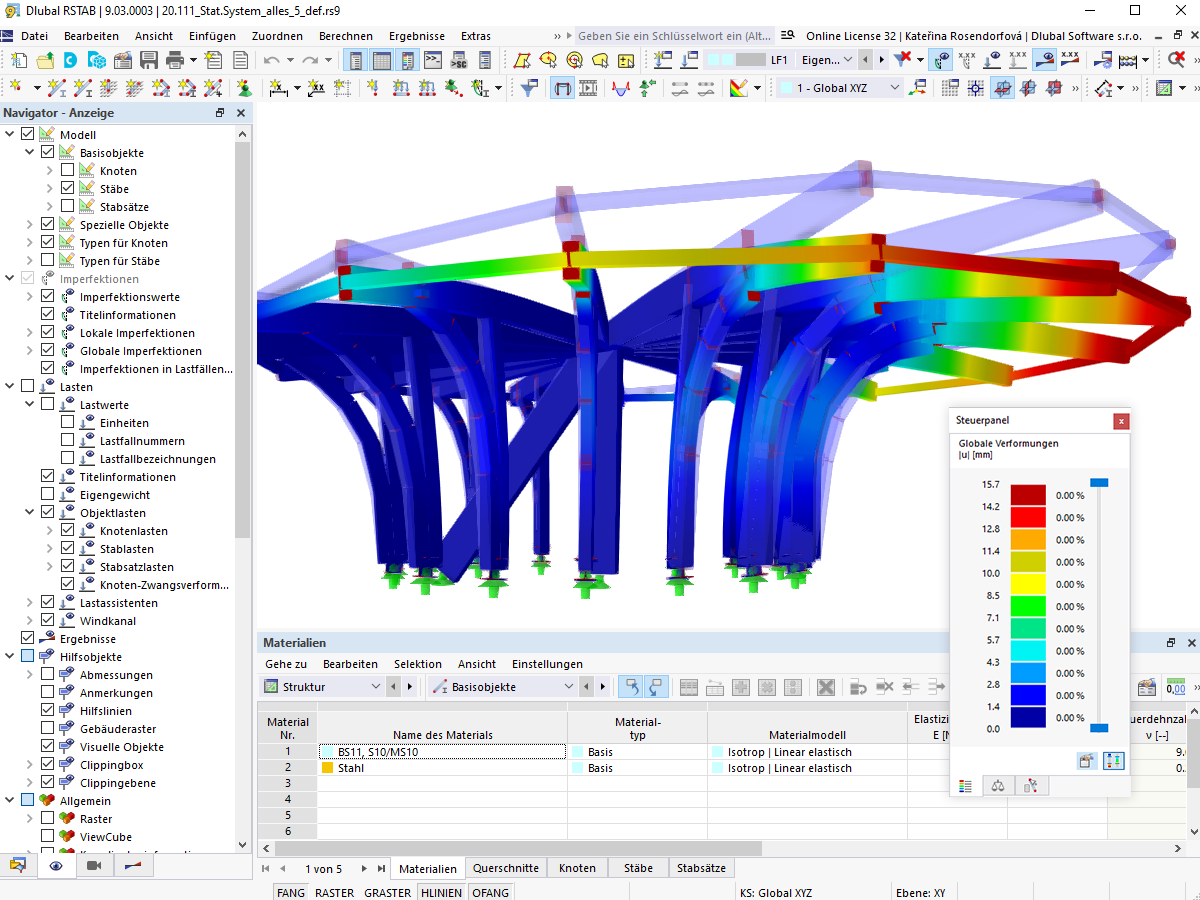The height and width of the screenshot is (900, 1200).
Task: Click the keyword search field in title bar
Action: coord(675,36)
